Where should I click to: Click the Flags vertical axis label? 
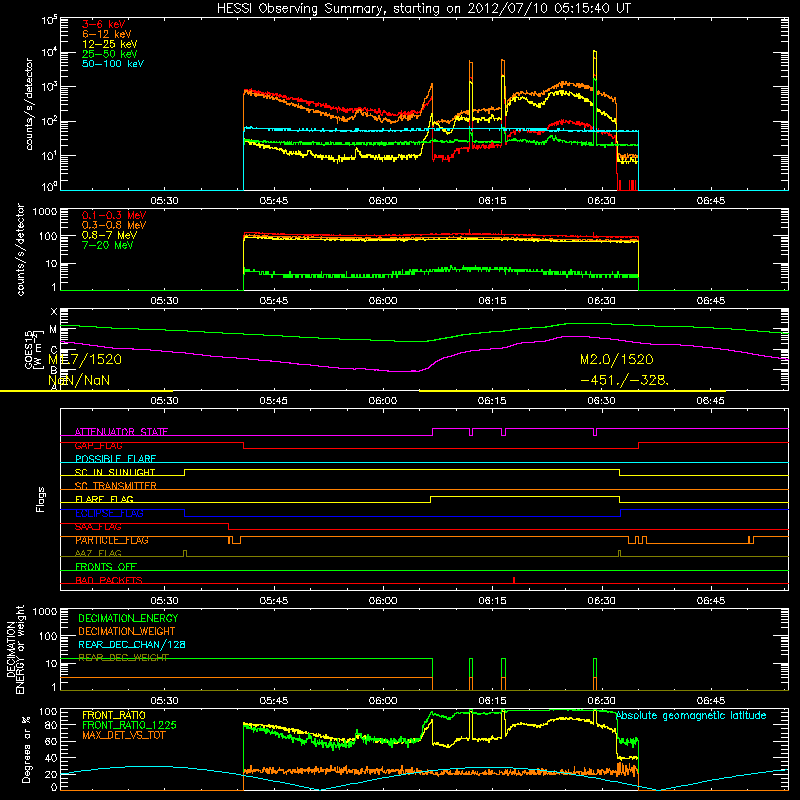pos(41,499)
